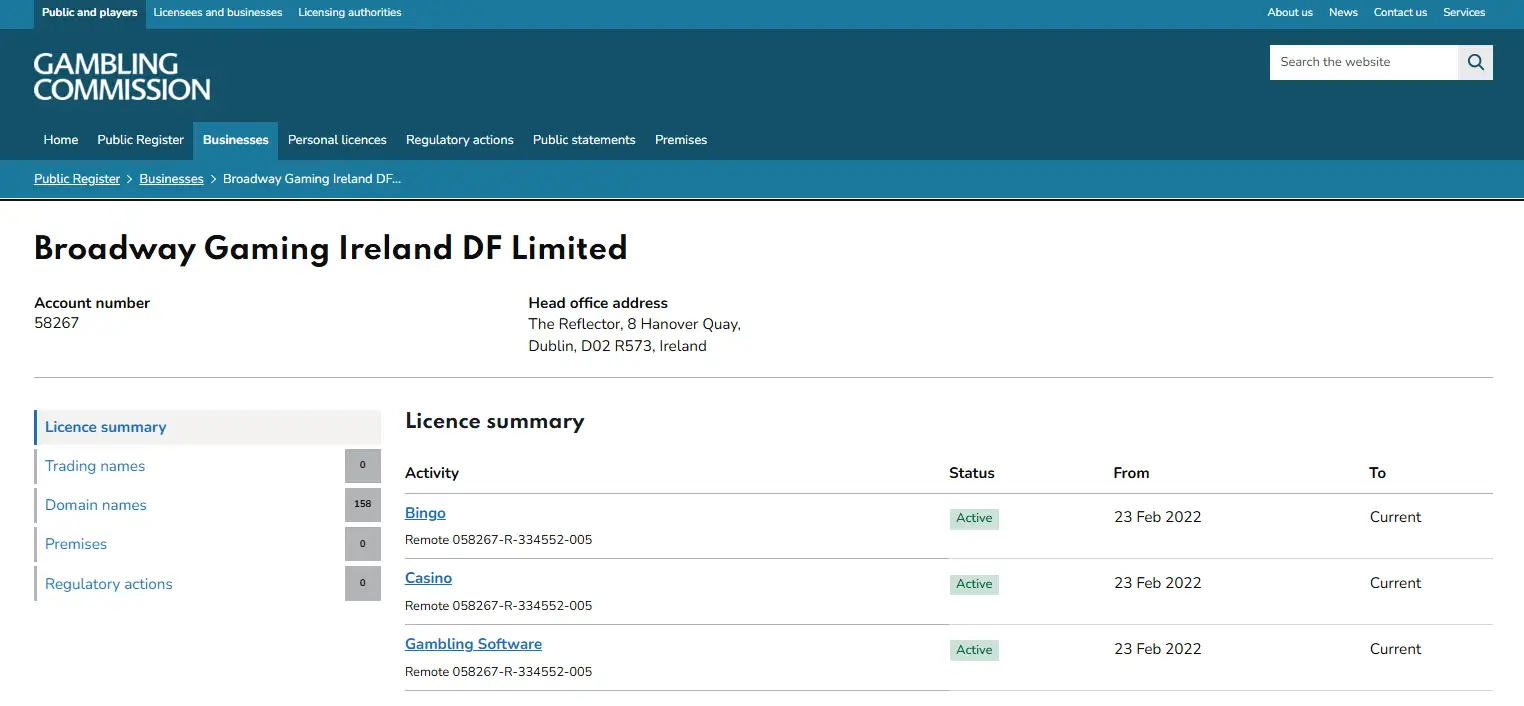Click the Status column header
This screenshot has width=1524, height=706.
click(x=972, y=473)
